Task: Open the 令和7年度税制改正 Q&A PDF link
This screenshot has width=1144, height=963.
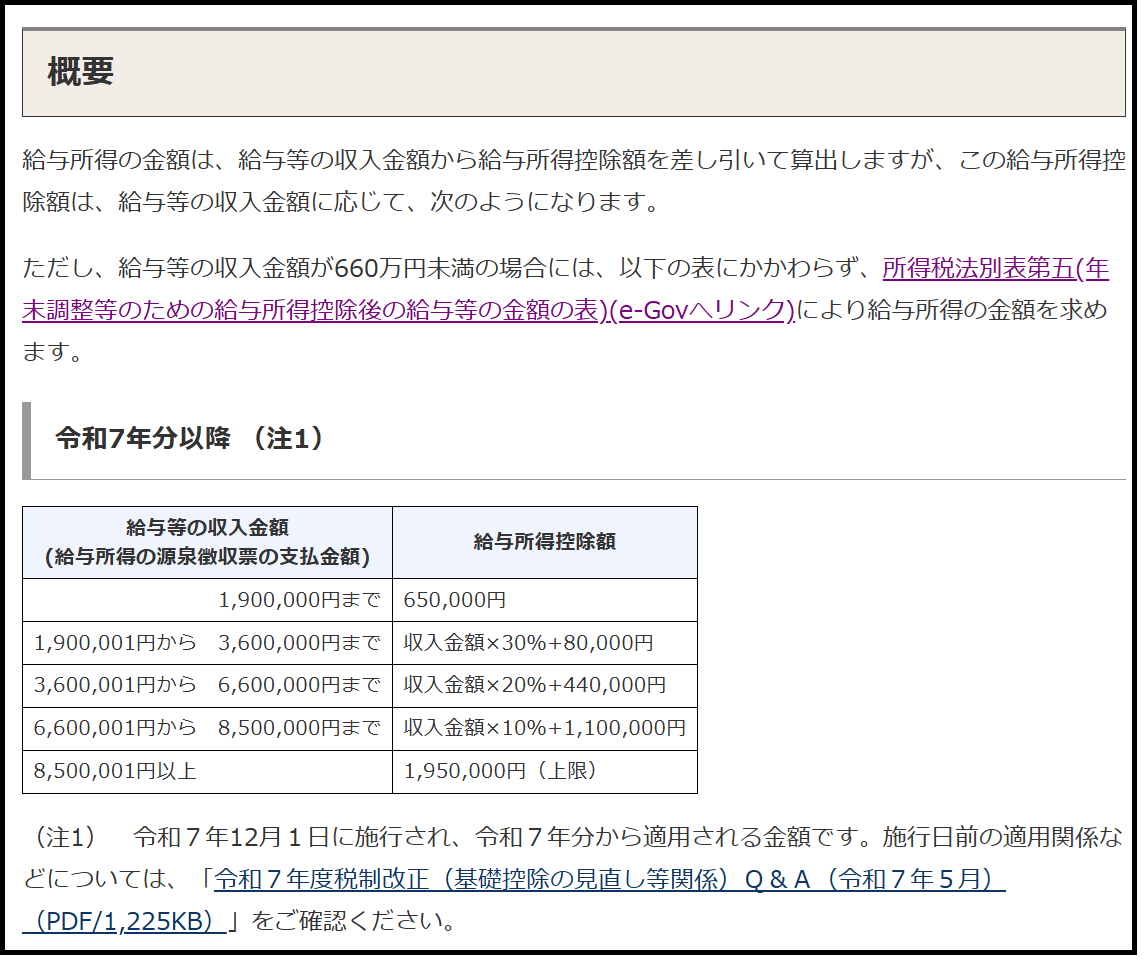Action: click(608, 879)
